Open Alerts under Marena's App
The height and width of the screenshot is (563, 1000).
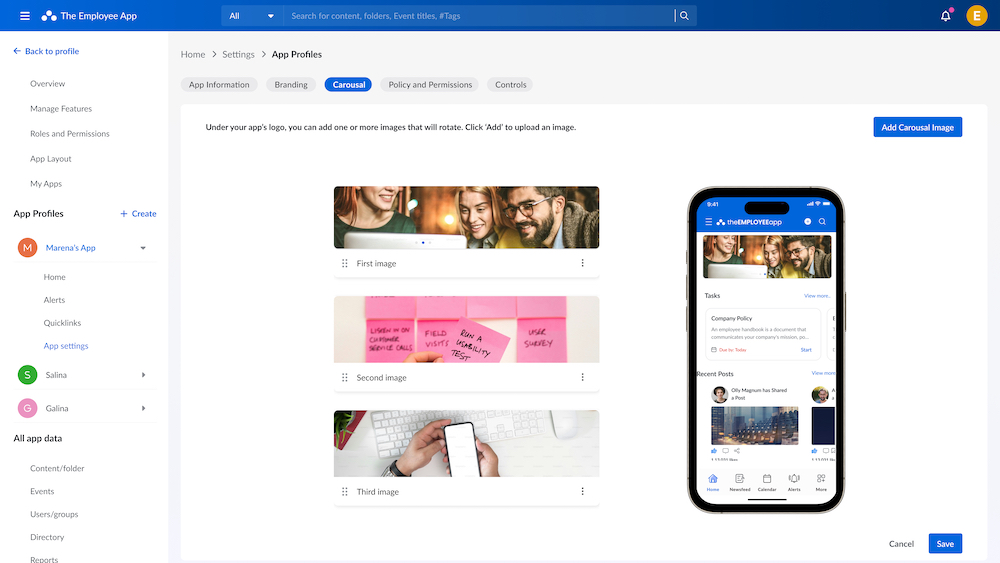pyautogui.click(x=54, y=300)
